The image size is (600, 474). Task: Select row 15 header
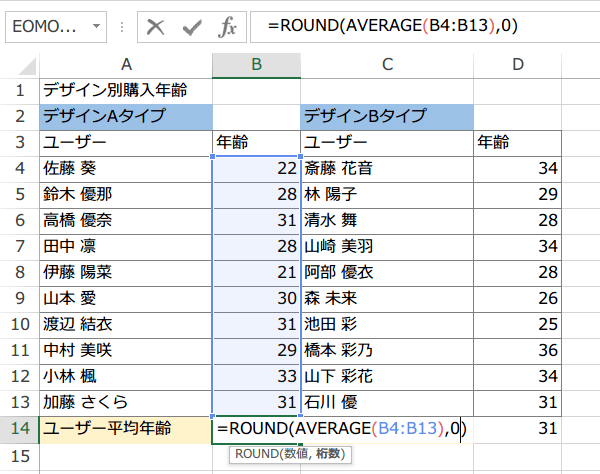(20, 456)
